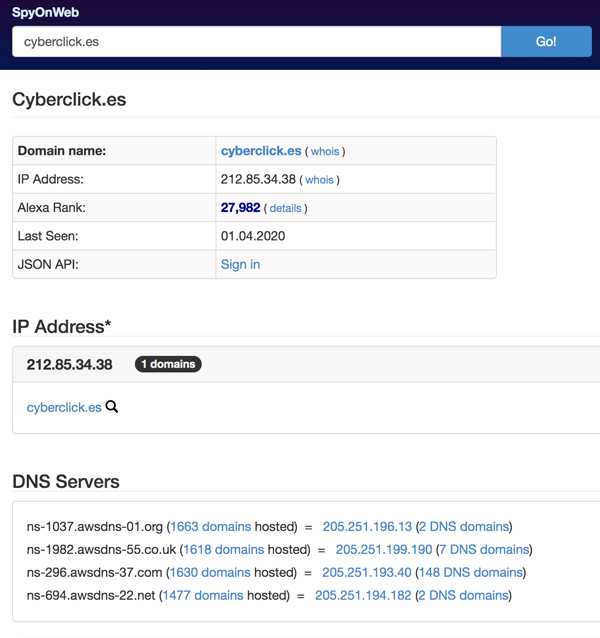600x638 pixels.
Task: Click the DNS Servers heading
Action: click(66, 481)
